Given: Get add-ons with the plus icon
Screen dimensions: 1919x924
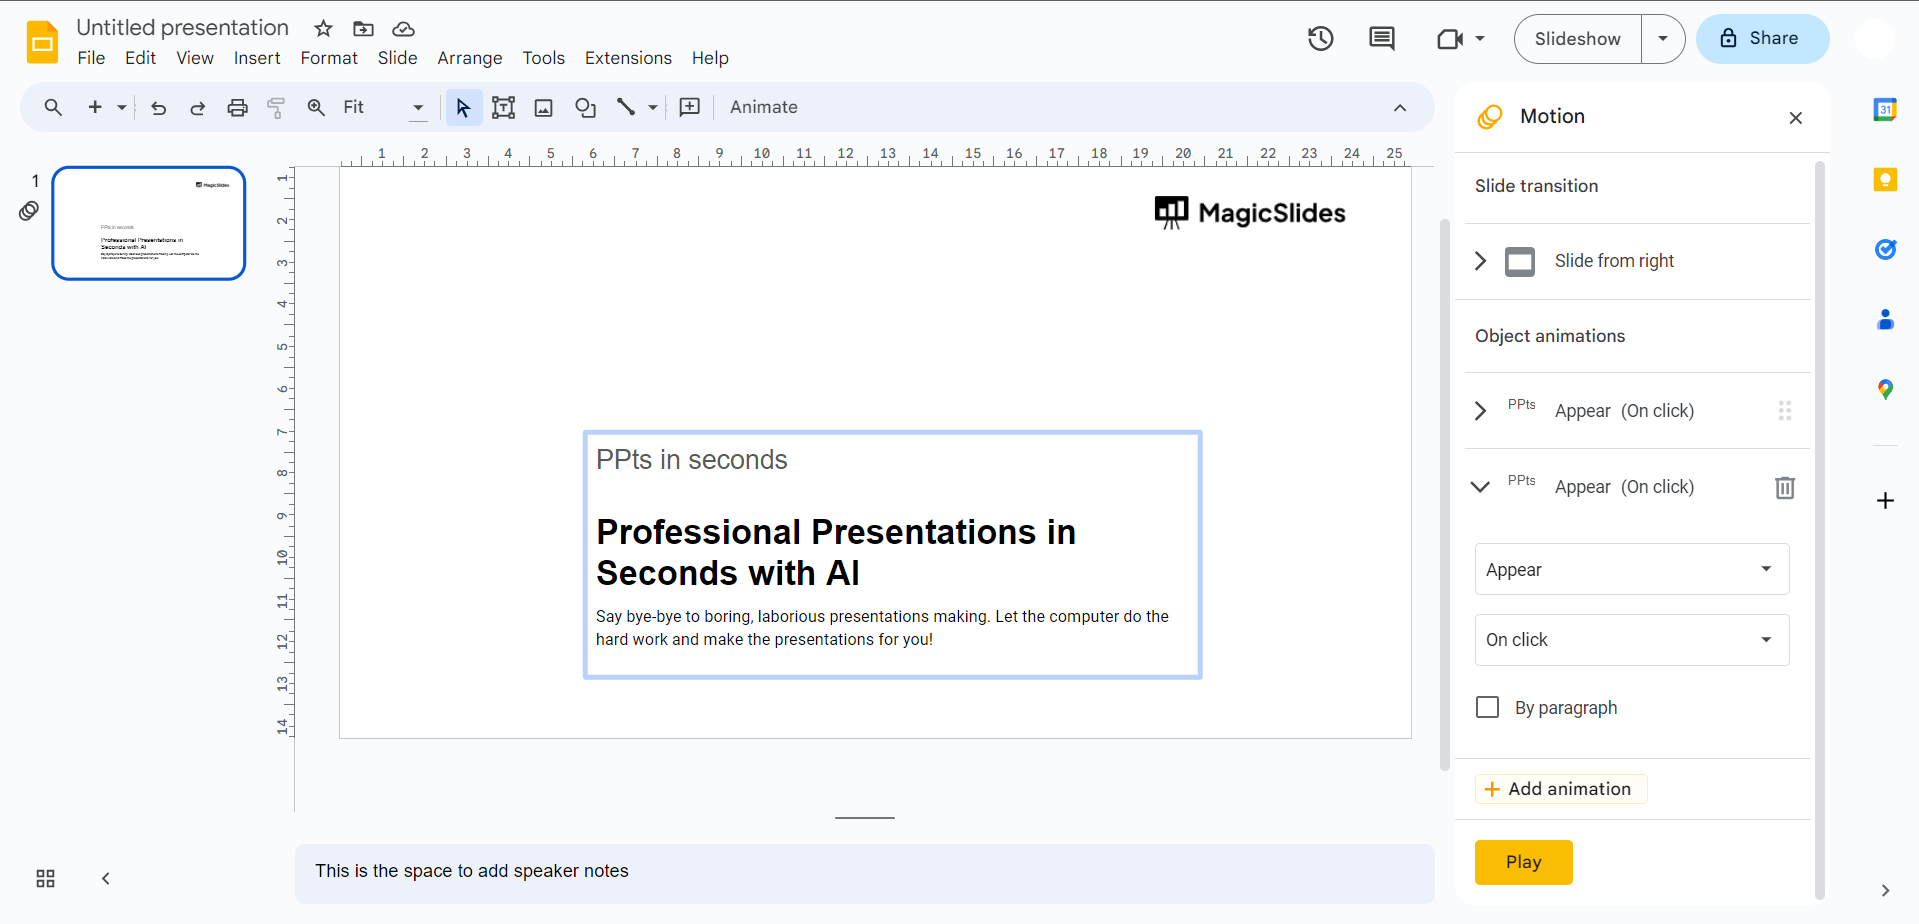Looking at the screenshot, I should point(1885,500).
